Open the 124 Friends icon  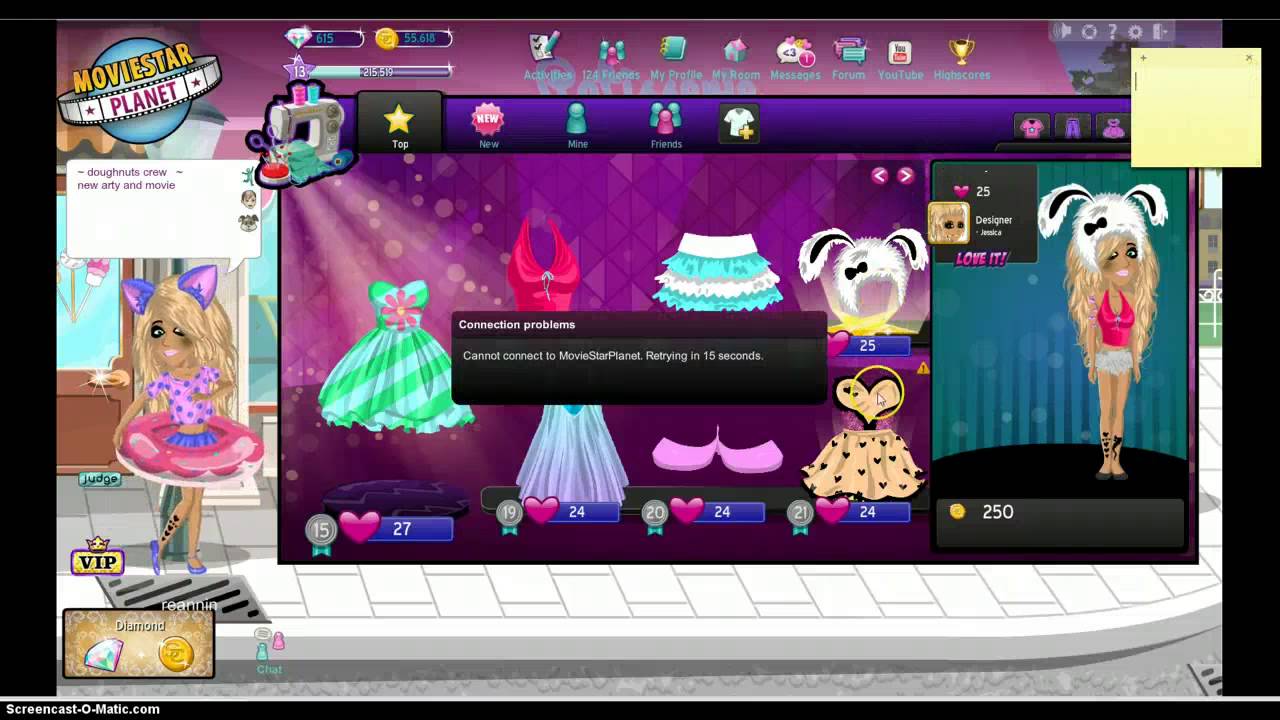611,51
